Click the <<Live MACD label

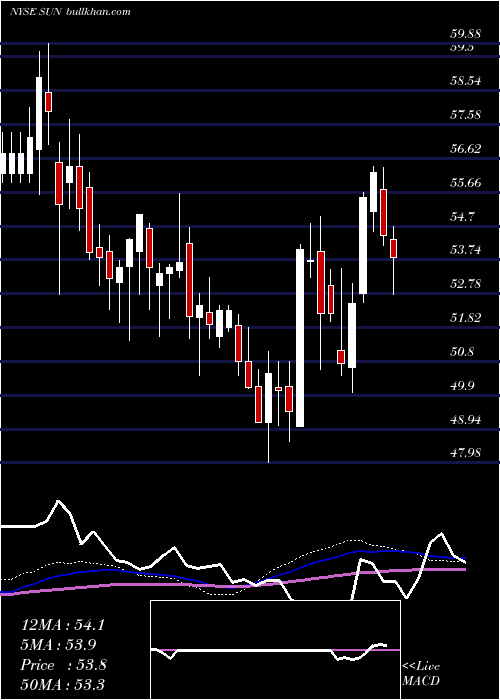pos(421,673)
